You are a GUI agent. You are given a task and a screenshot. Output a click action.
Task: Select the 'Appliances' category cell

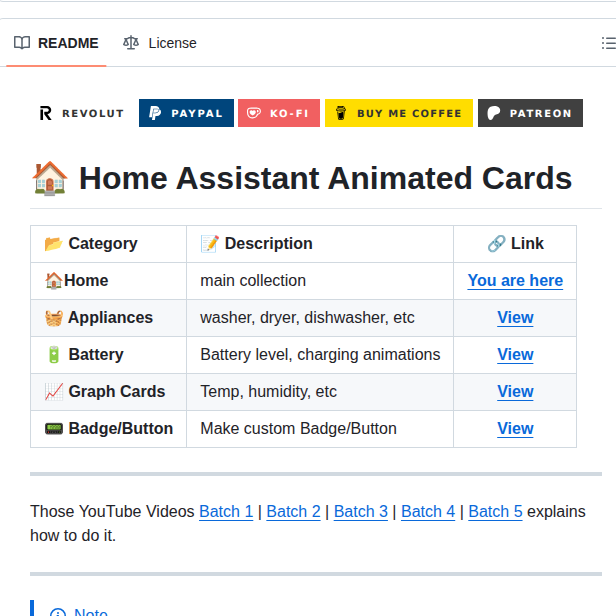click(x=108, y=318)
